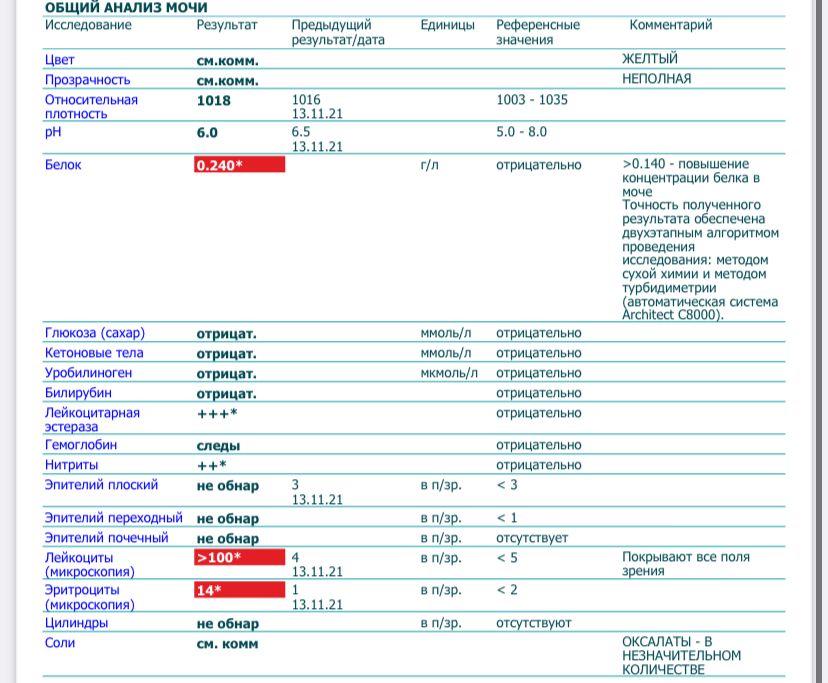
Task: Select the 'см.комм.' result for Прозрачность
Action: click(x=228, y=81)
